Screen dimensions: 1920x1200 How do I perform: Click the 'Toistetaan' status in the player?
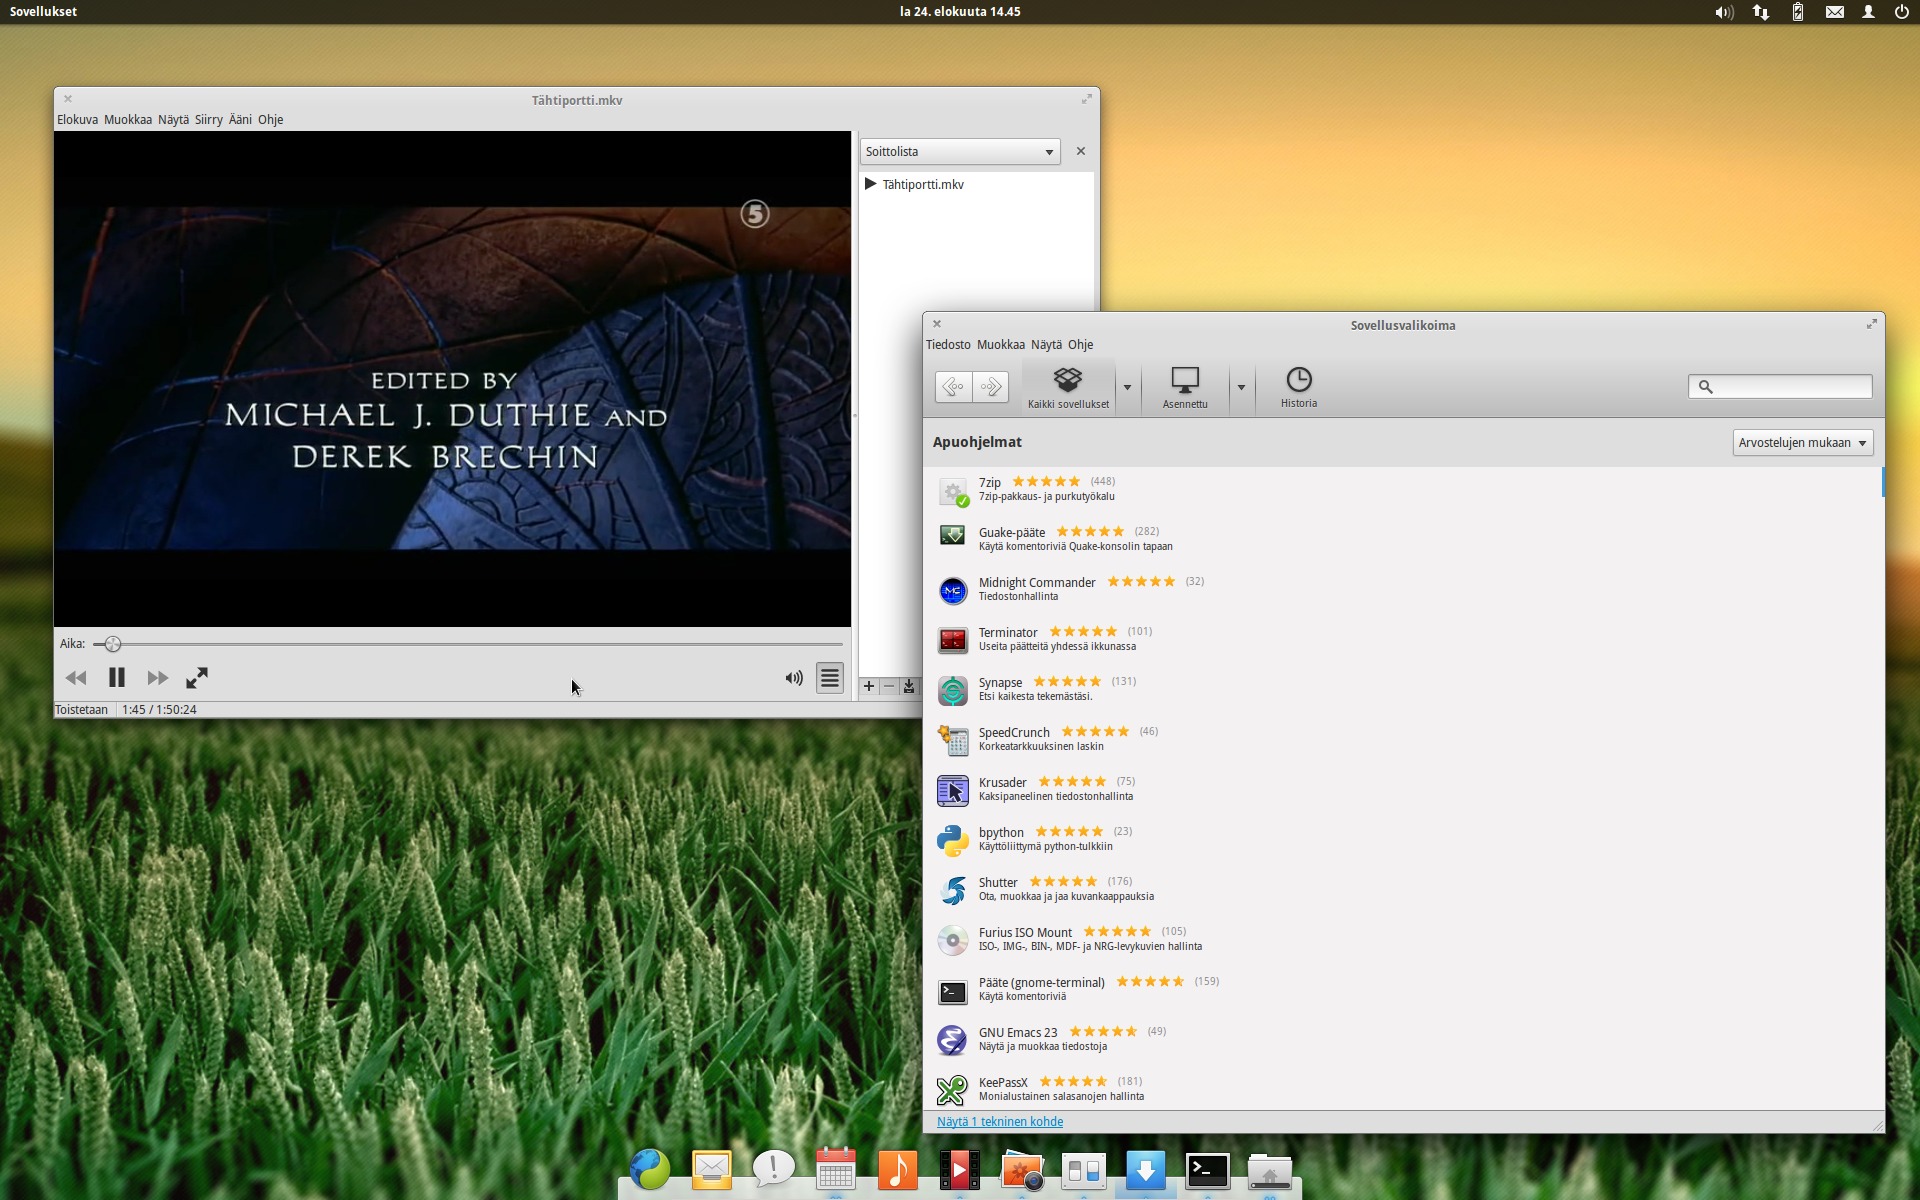(81, 709)
